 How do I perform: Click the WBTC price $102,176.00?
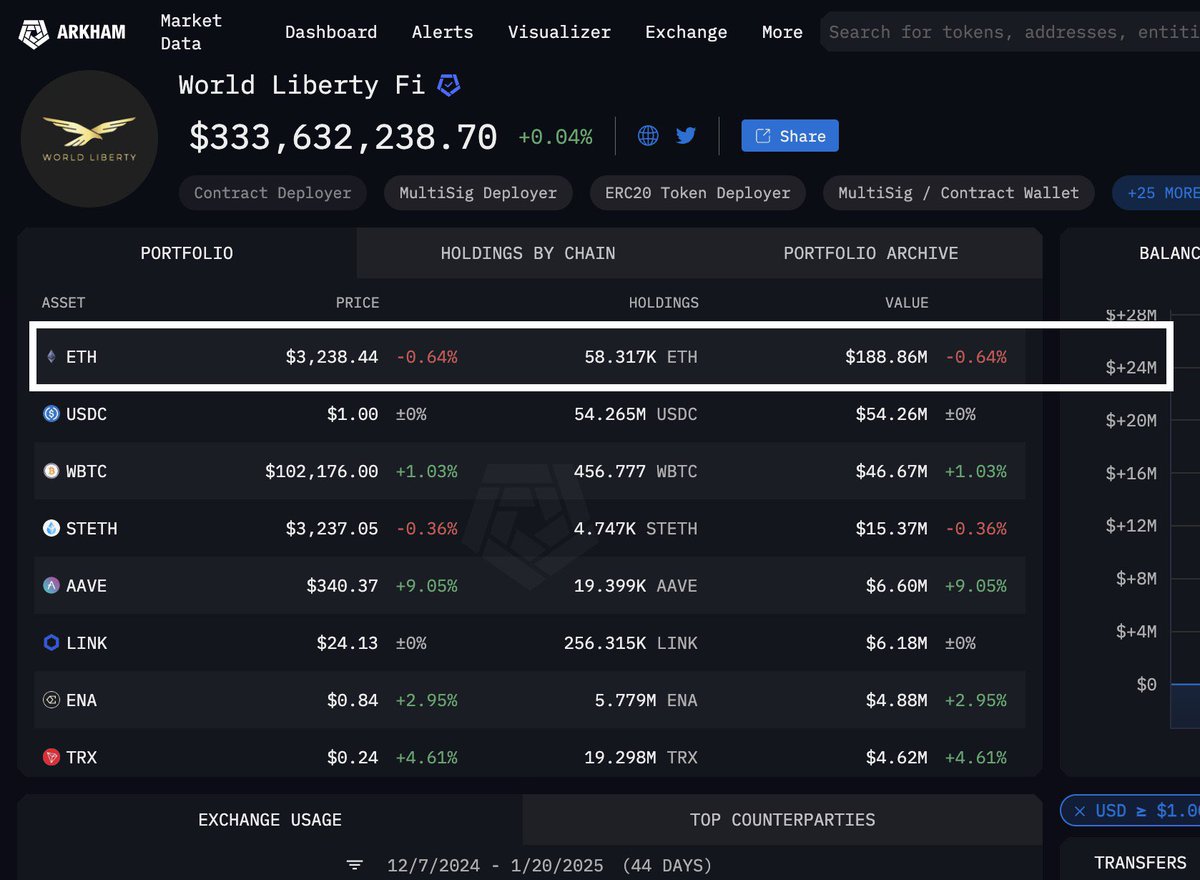[322, 471]
